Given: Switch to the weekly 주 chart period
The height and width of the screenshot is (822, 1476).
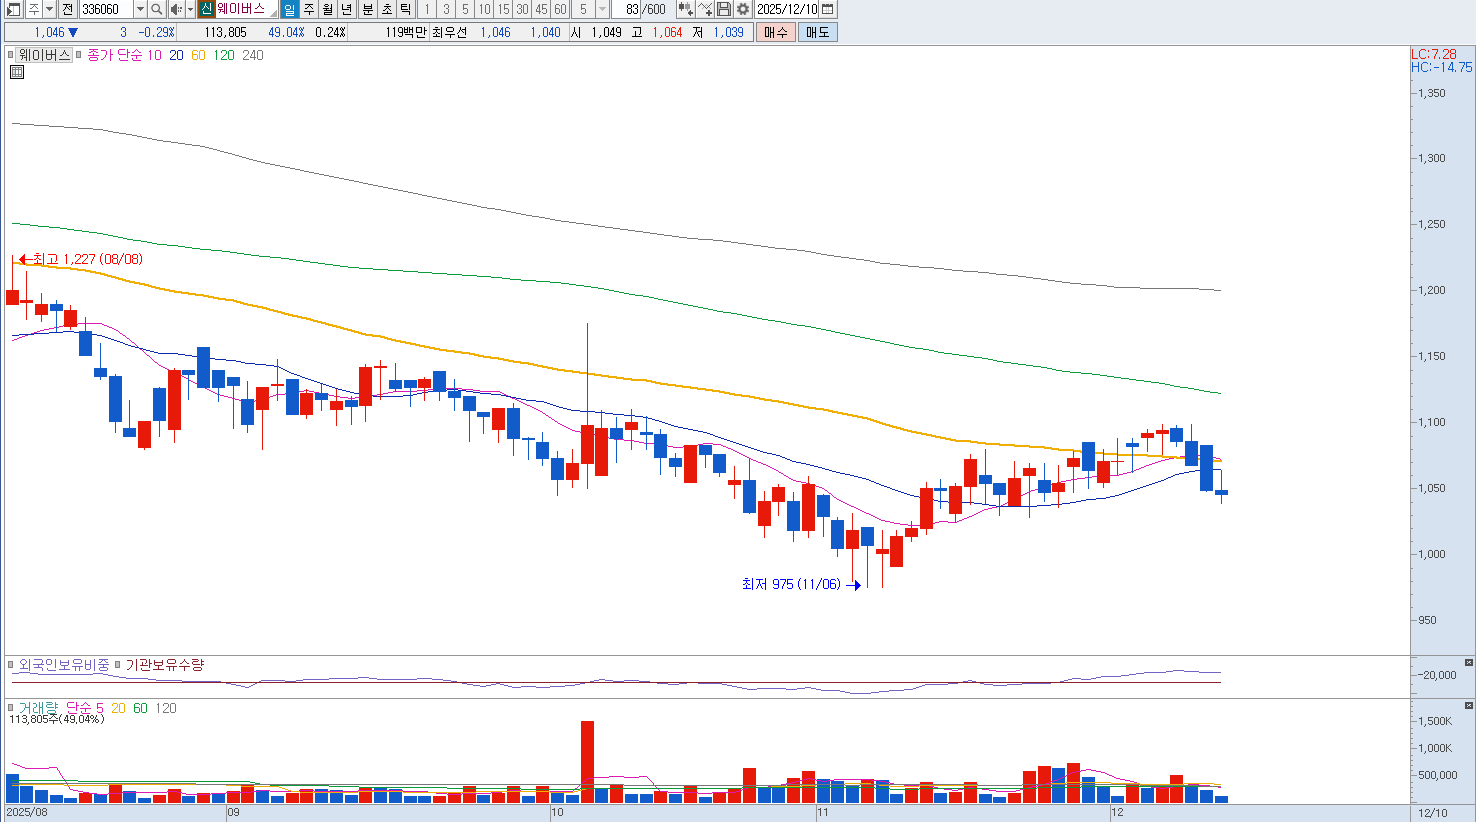Looking at the screenshot, I should tap(309, 9).
